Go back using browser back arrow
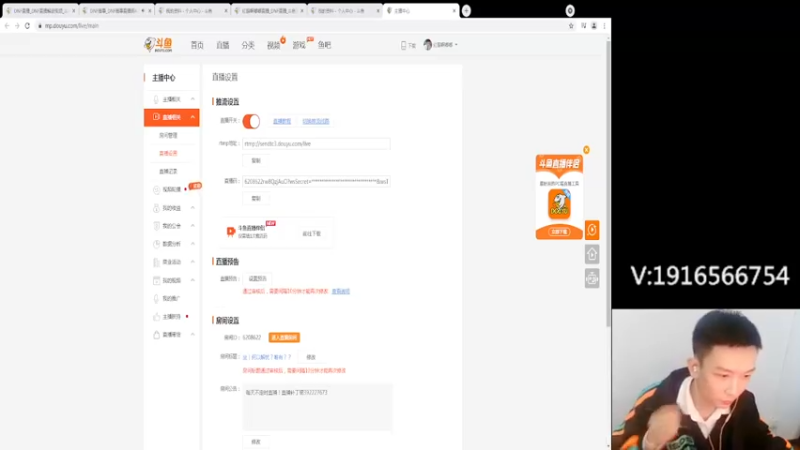Screen dimensions: 800x450 click(7, 26)
